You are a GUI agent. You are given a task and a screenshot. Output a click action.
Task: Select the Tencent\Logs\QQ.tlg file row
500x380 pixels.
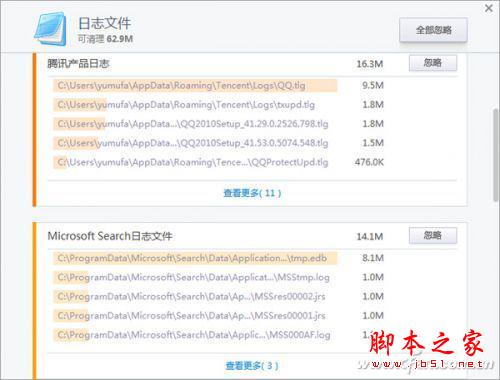195,86
